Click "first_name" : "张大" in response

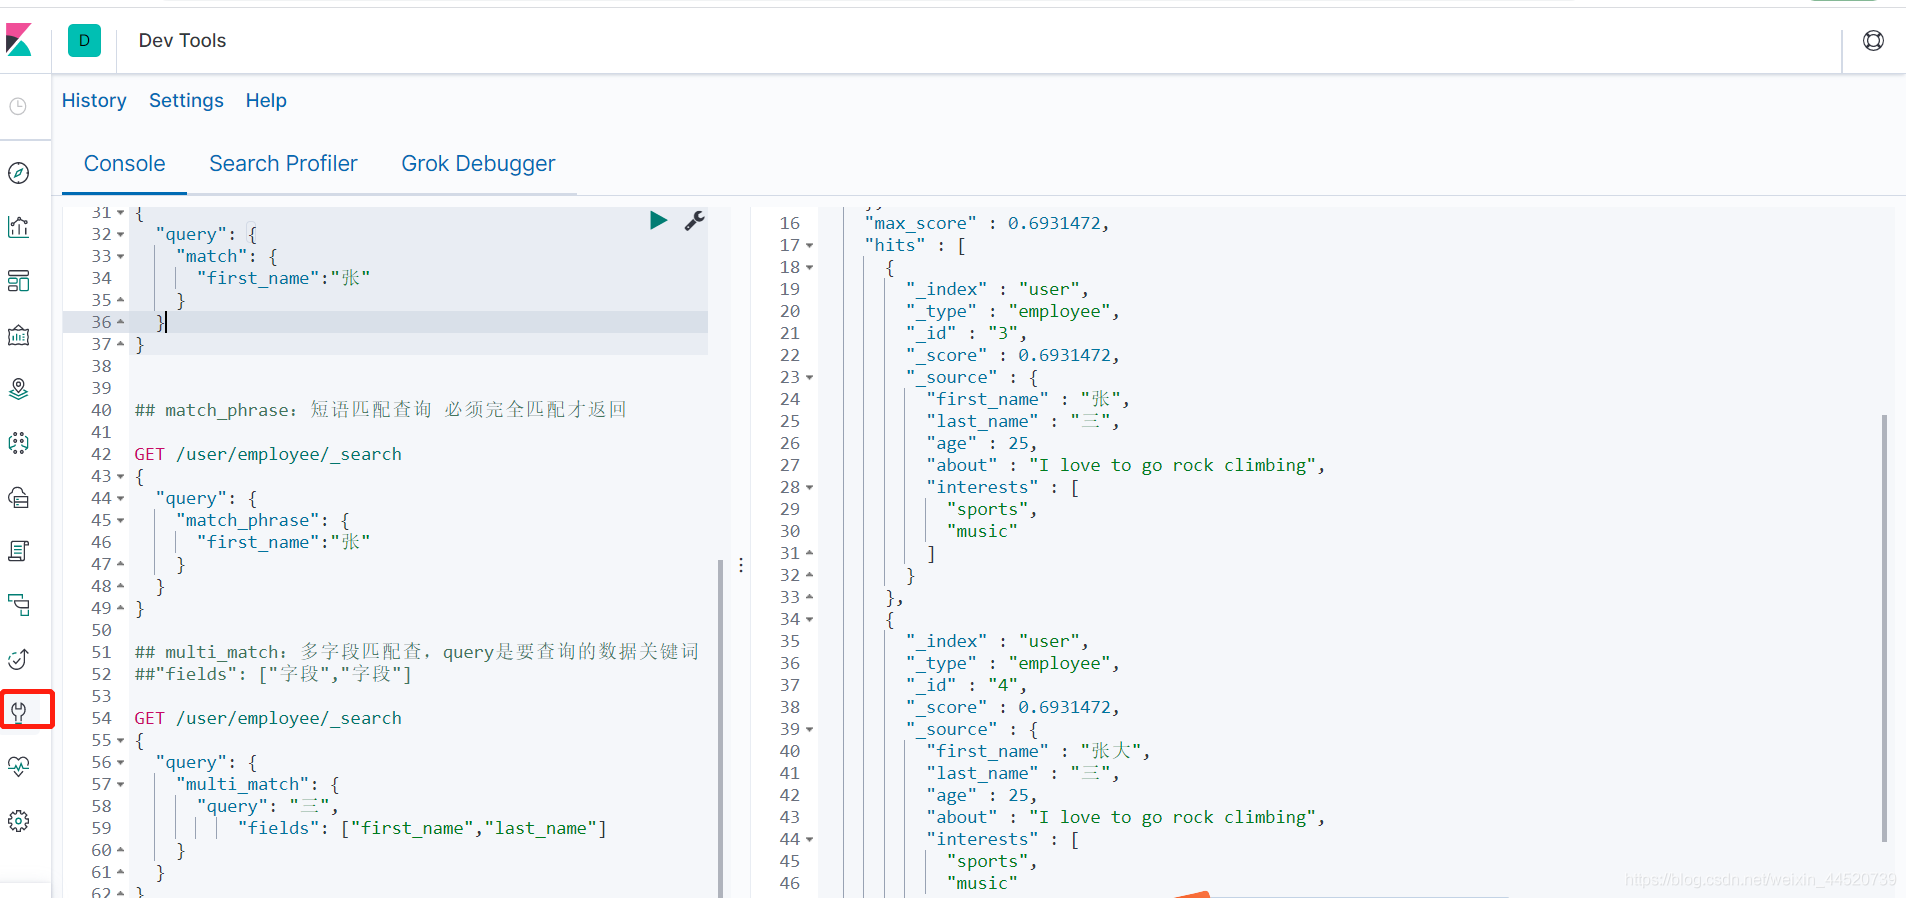coord(1035,752)
